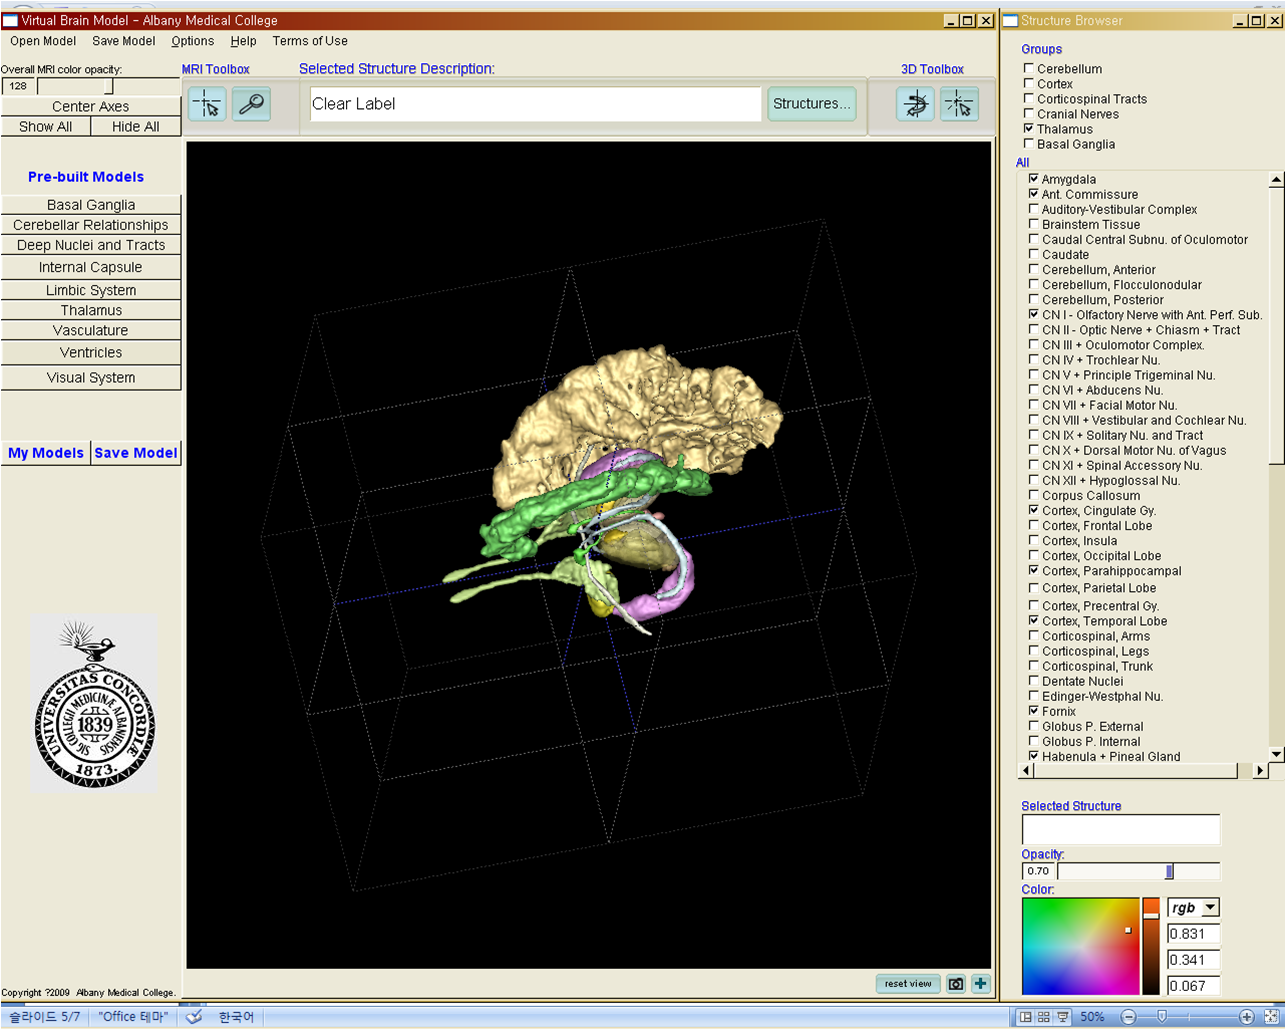Uncheck the Fornix structure
This screenshot has width=1286, height=1030.
click(1034, 711)
